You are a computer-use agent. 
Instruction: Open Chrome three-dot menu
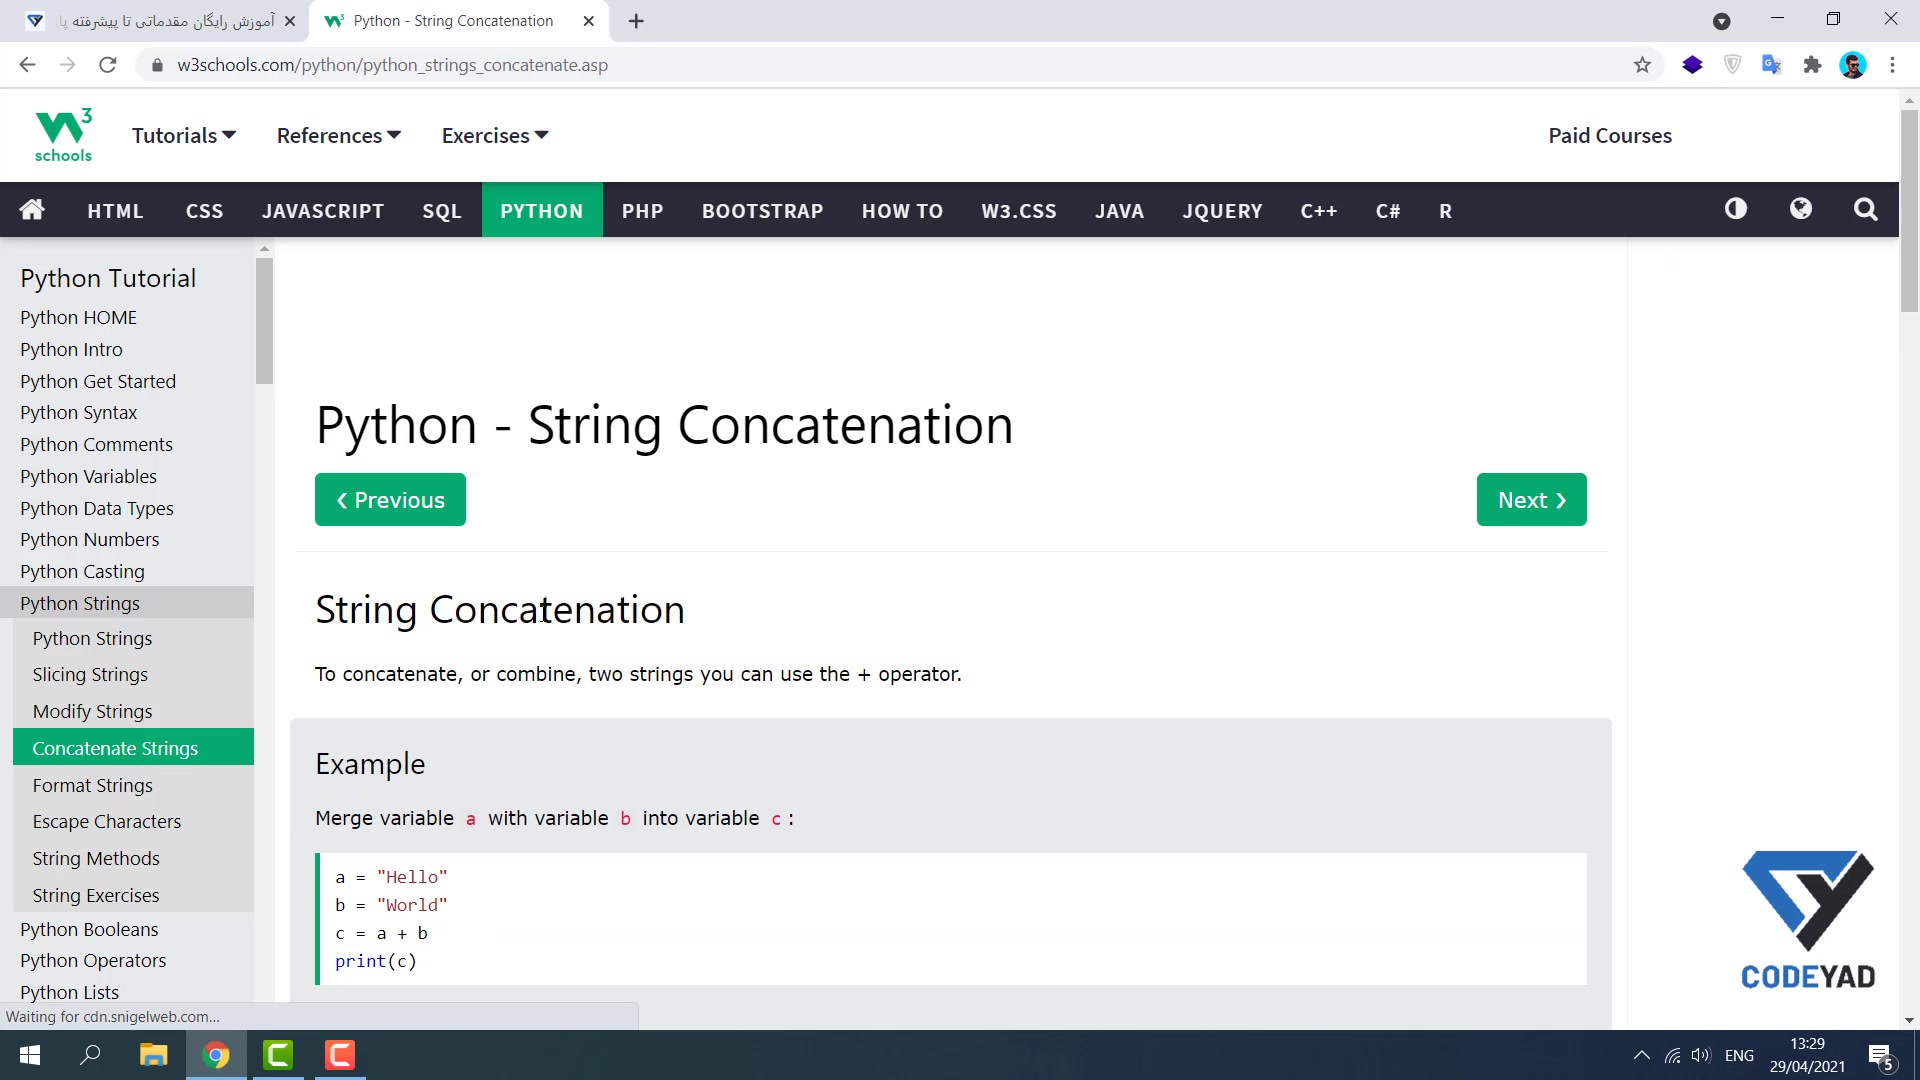tap(1892, 65)
